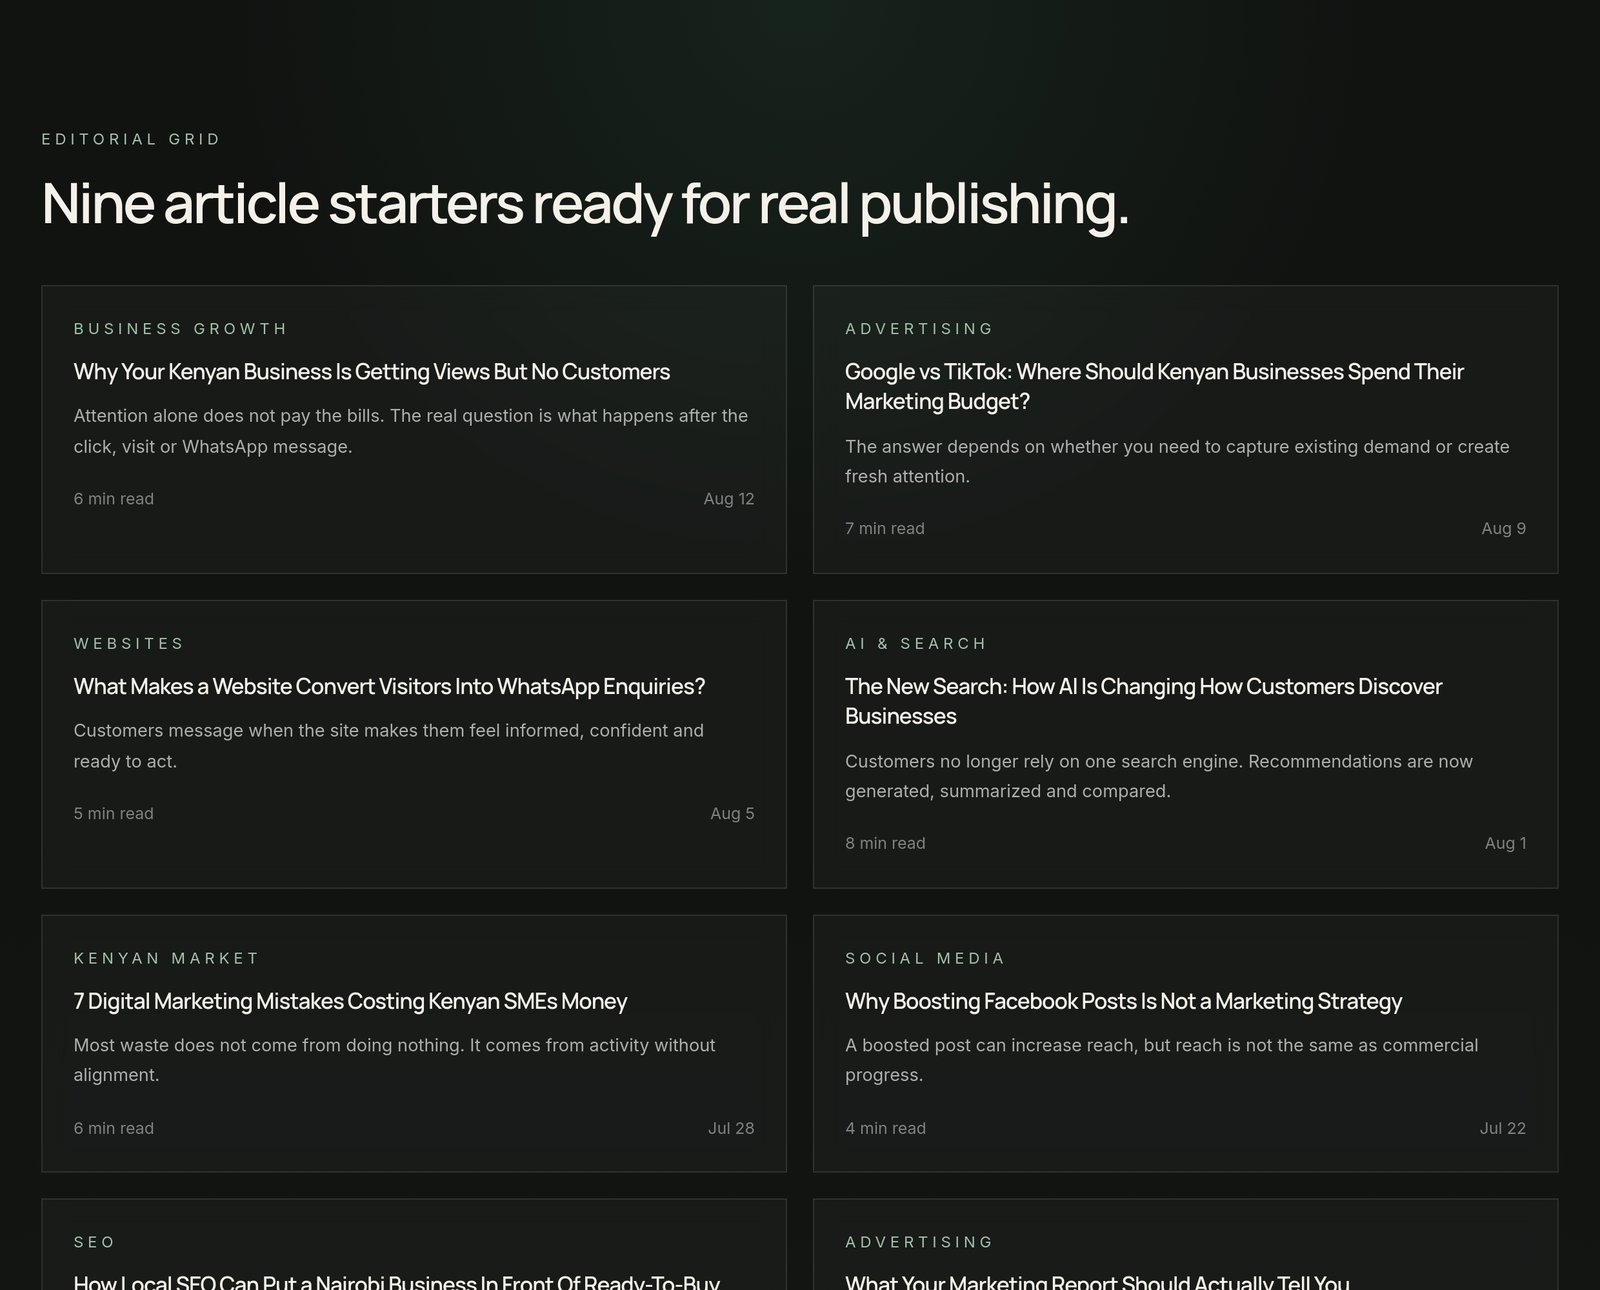Open 'What Makes a Website Convert Visitors' article

(389, 687)
